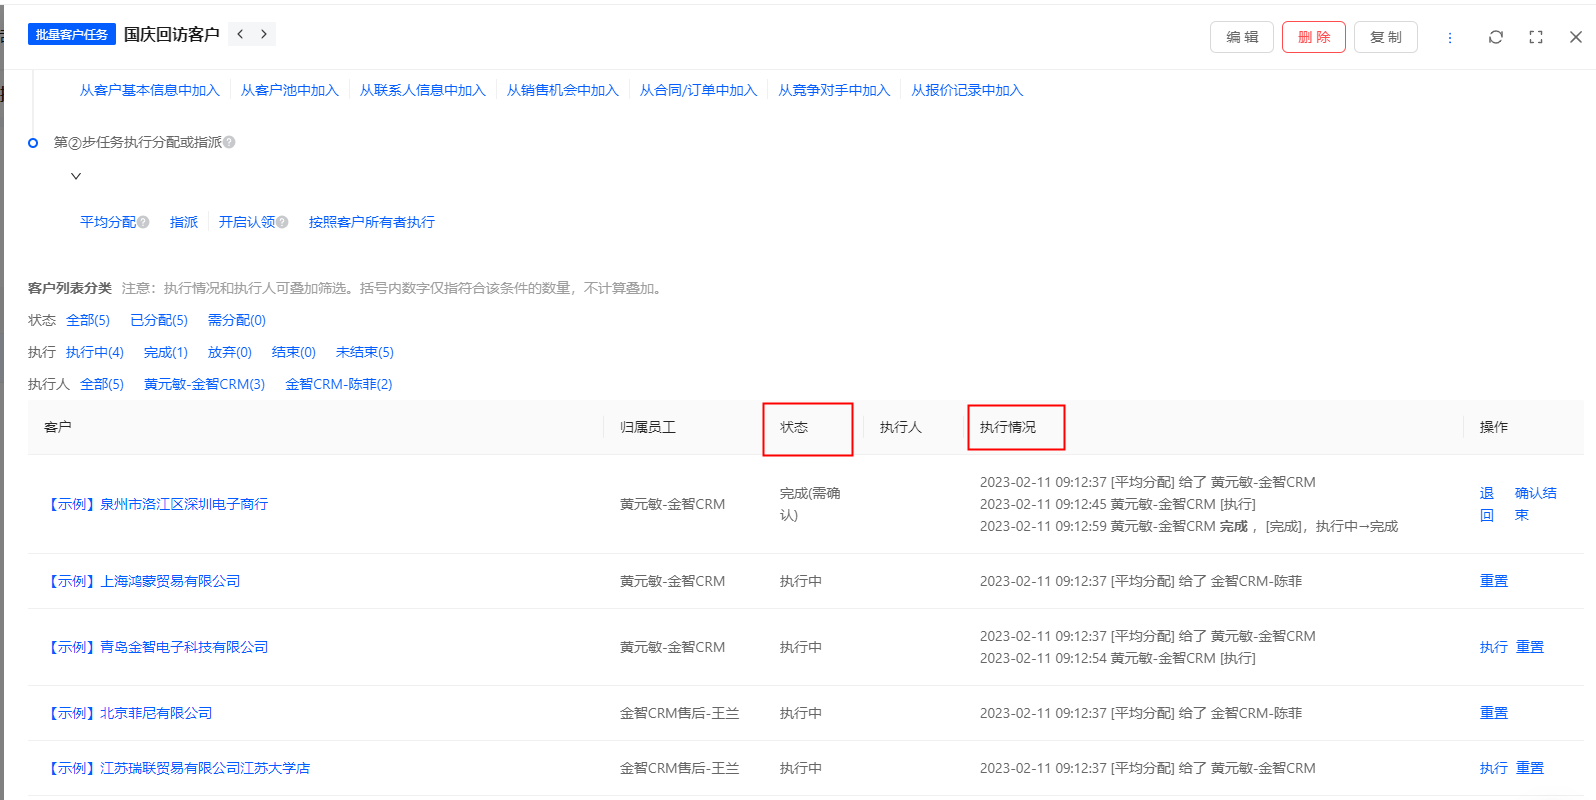Choose 平均分配 allocation

108,222
